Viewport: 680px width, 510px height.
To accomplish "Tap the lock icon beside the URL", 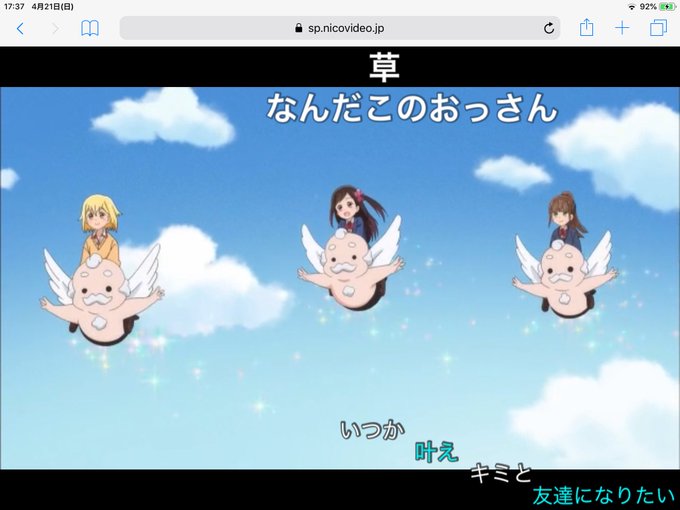I will tap(298, 28).
